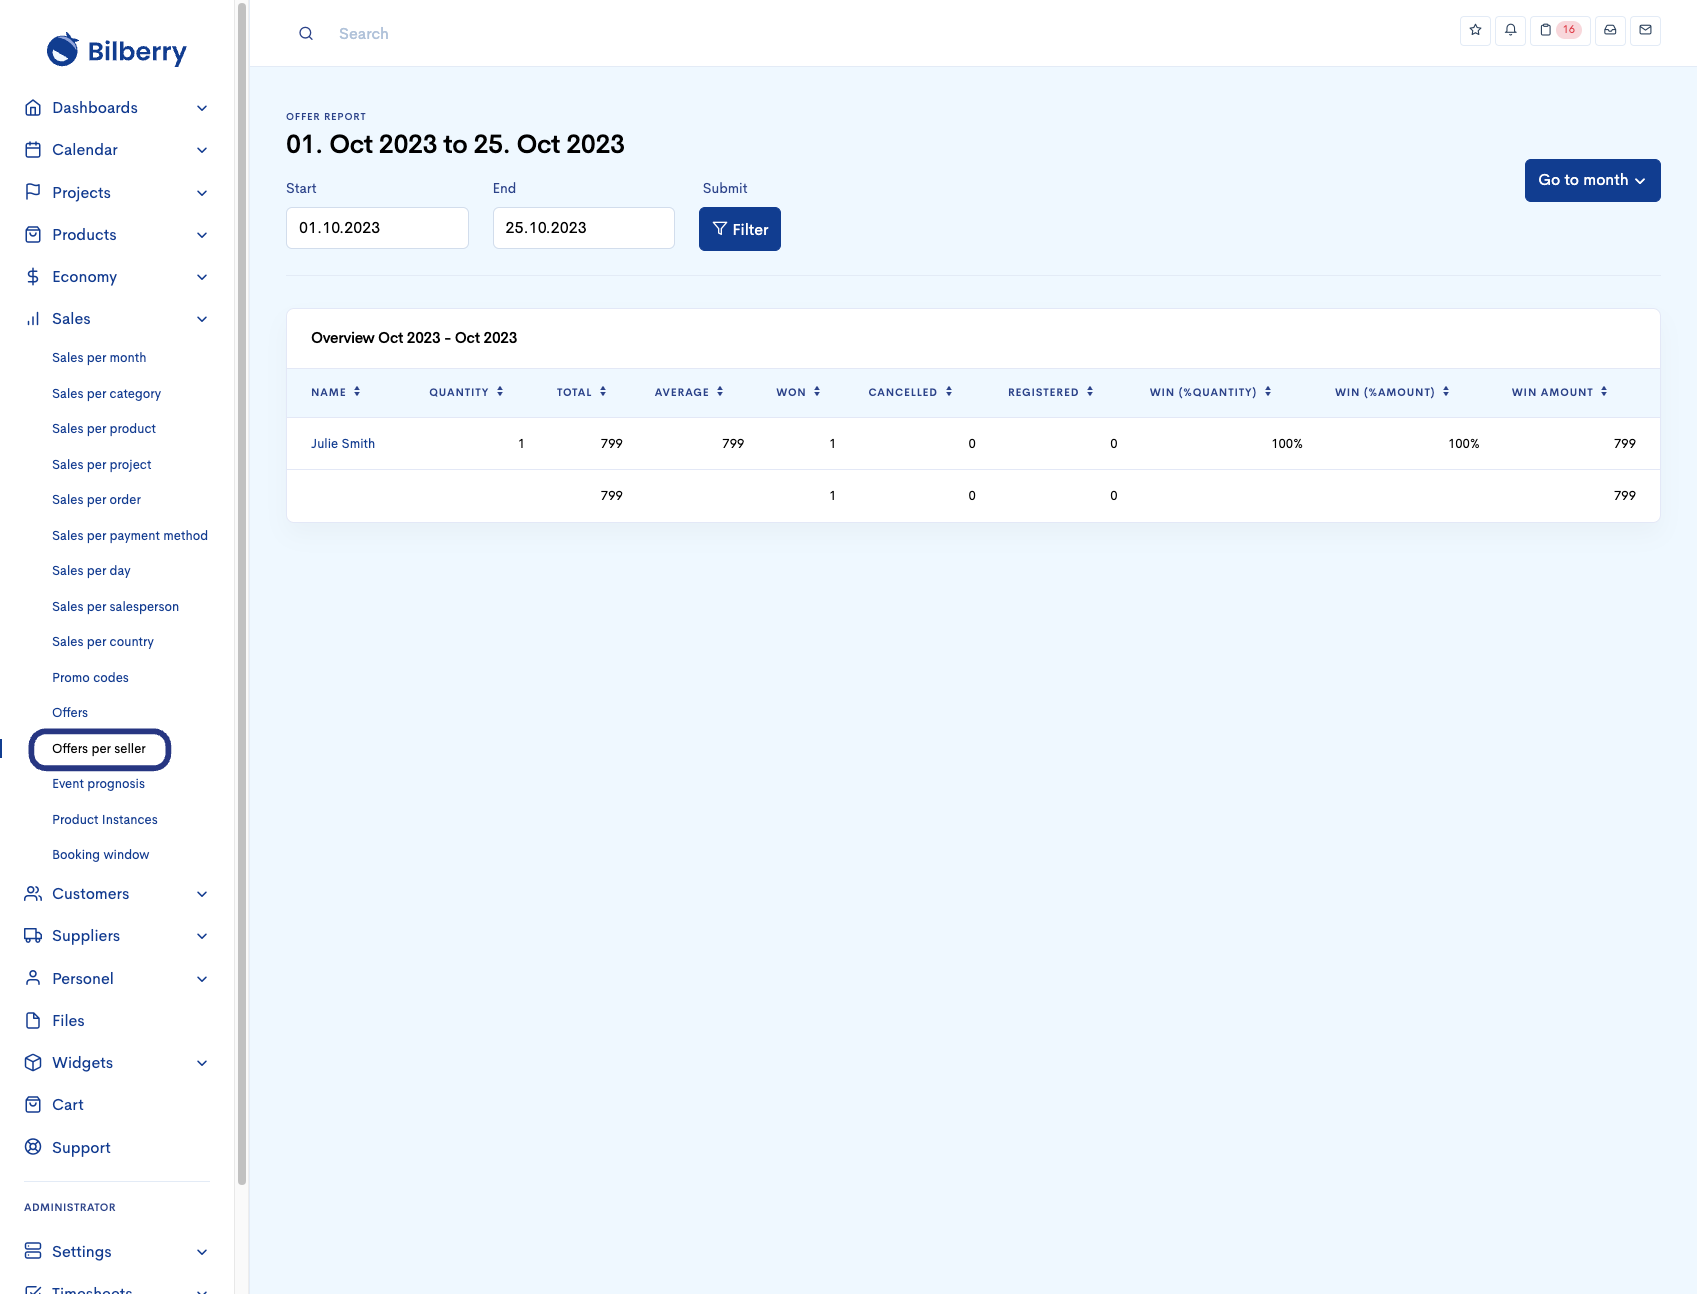Screen dimensions: 1697x1294
Task: Click the inbox tray icon
Action: 1610,30
